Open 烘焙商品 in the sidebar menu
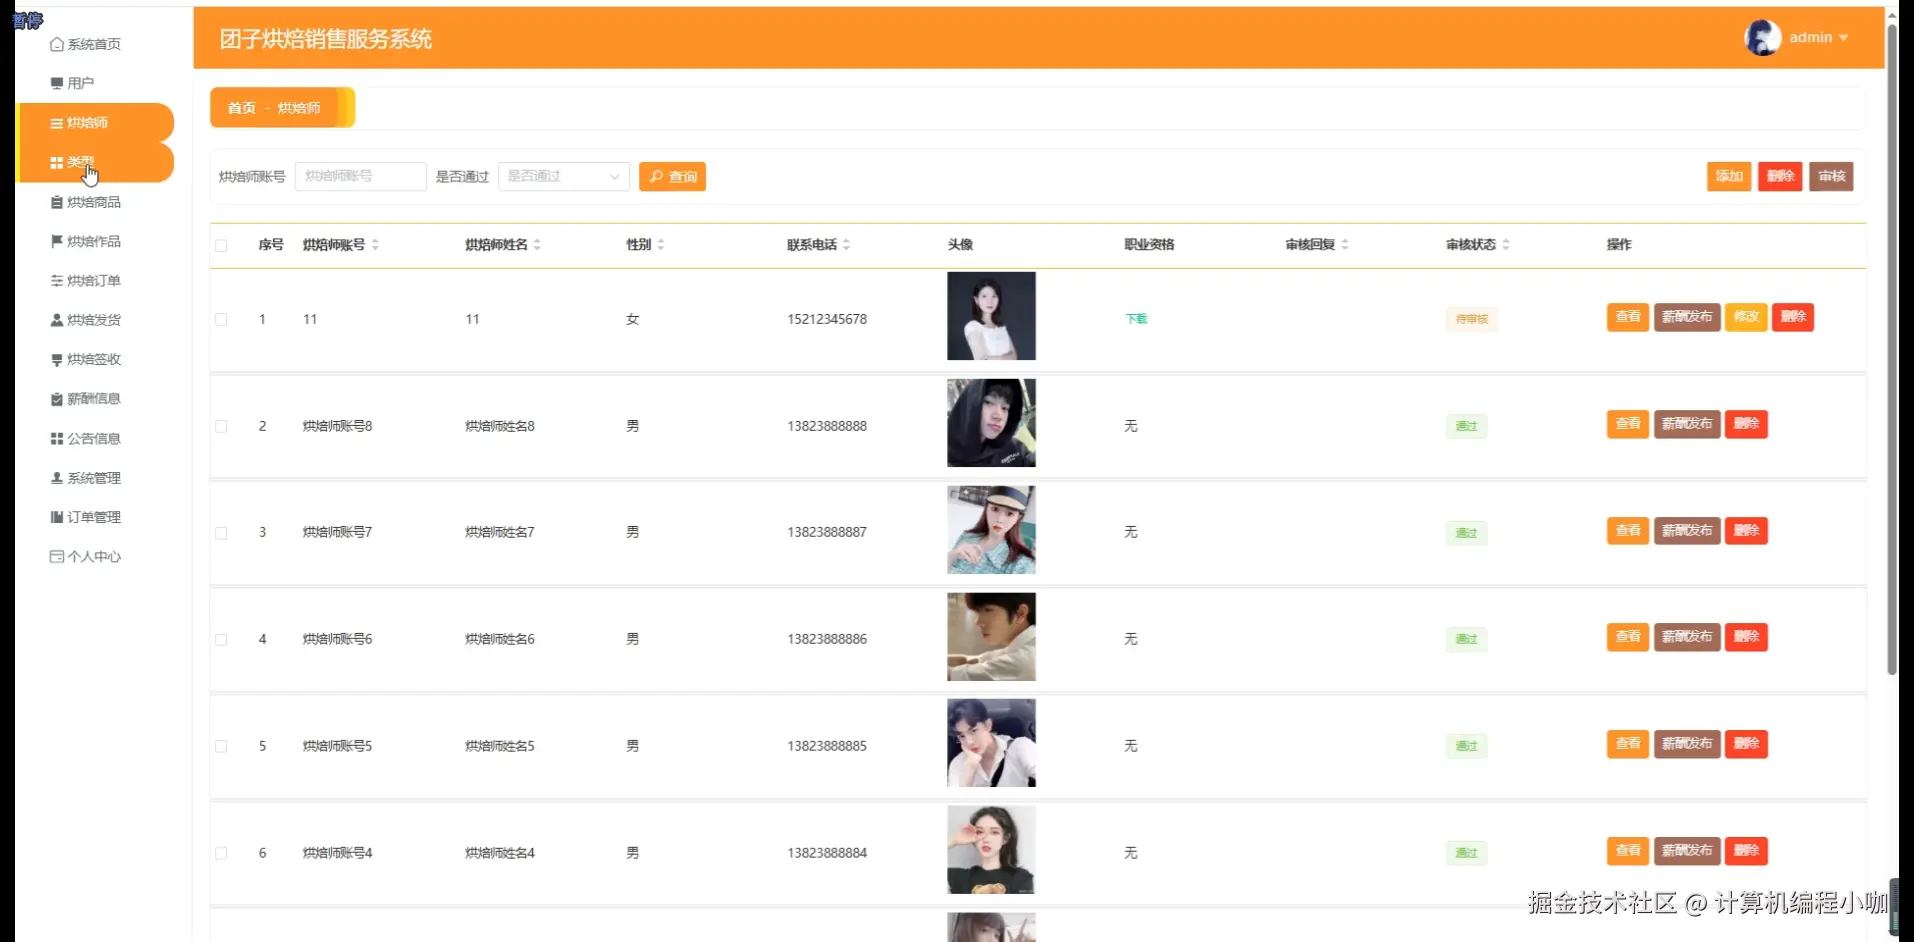Image resolution: width=1914 pixels, height=942 pixels. 94,202
